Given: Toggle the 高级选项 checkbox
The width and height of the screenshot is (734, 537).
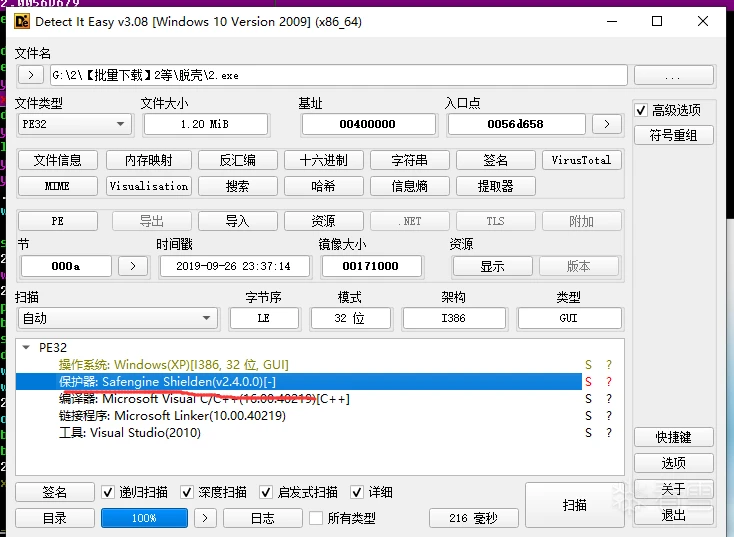Looking at the screenshot, I should pyautogui.click(x=641, y=110).
